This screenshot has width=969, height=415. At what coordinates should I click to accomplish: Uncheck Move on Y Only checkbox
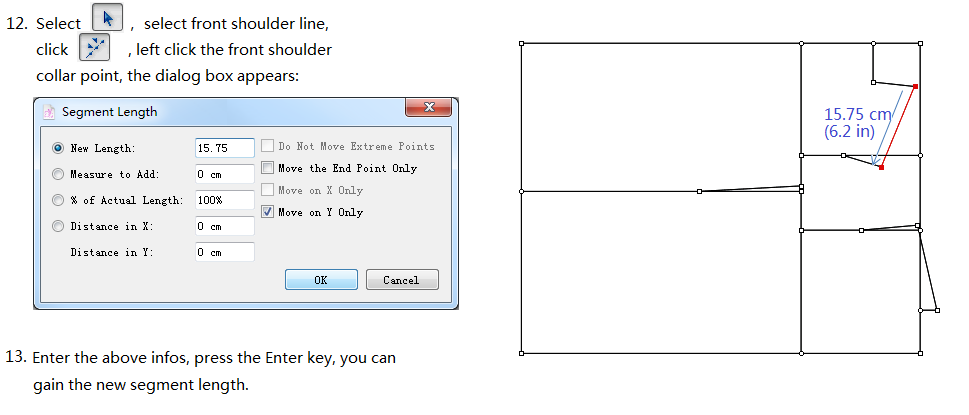267,212
